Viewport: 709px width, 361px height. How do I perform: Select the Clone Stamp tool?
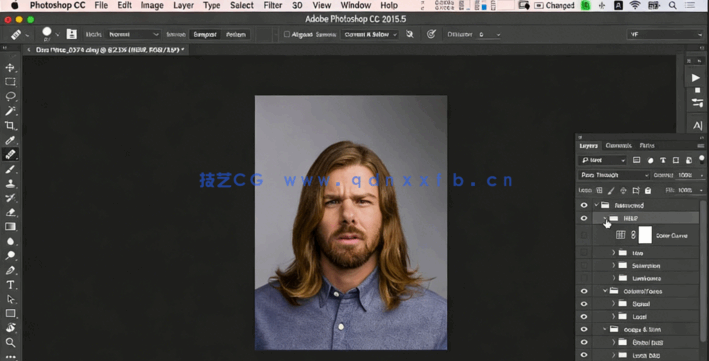(x=10, y=184)
